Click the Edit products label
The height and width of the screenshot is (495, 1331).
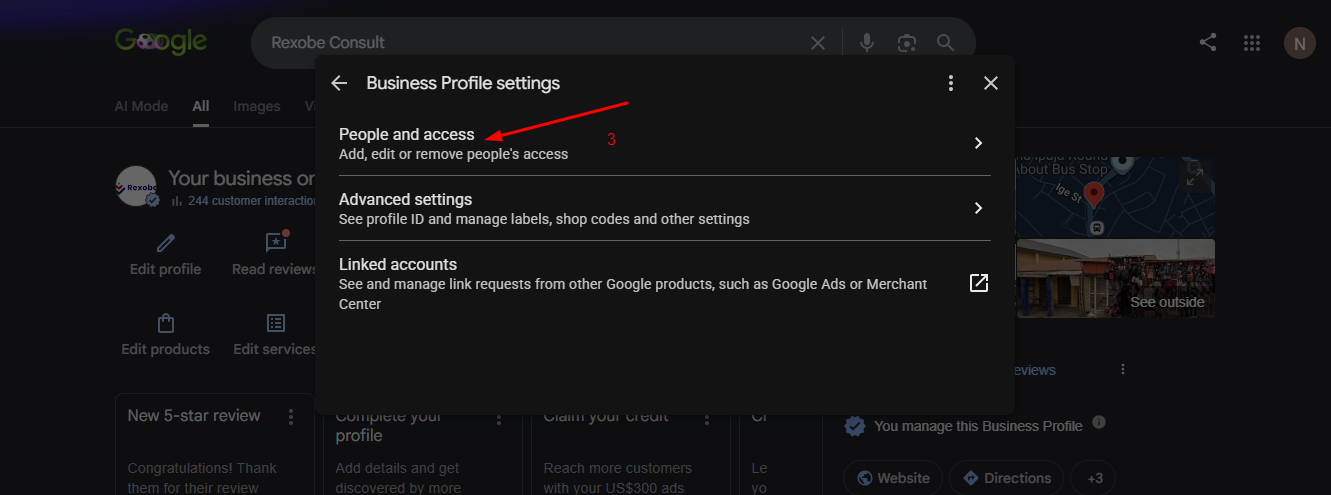(165, 349)
